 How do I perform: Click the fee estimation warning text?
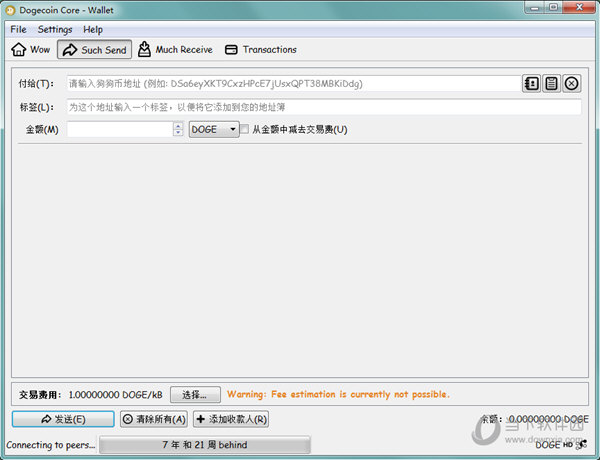pos(338,394)
